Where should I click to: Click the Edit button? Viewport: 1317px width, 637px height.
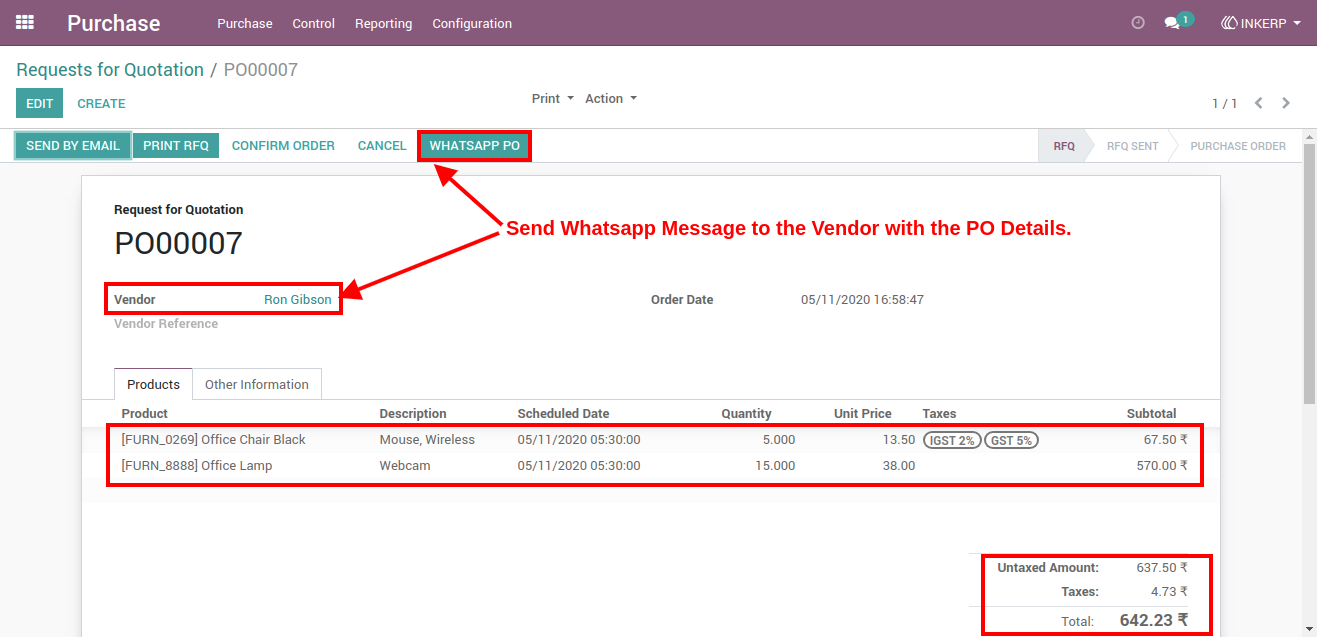40,103
